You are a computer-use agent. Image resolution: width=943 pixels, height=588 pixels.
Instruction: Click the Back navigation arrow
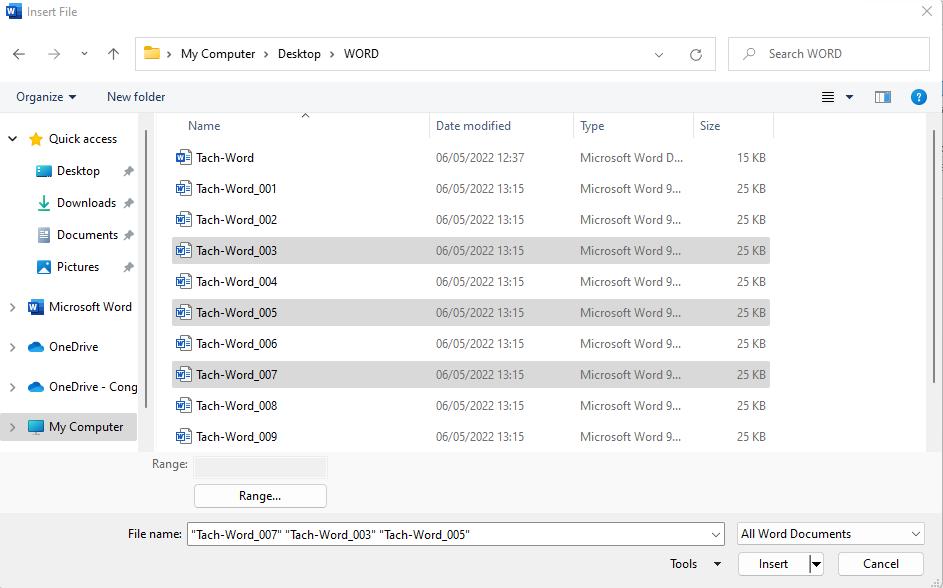click(x=18, y=54)
